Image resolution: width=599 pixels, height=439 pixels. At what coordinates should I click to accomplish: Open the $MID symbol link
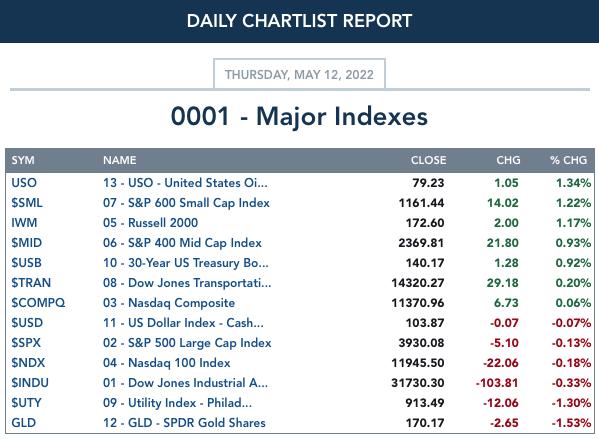point(27,243)
